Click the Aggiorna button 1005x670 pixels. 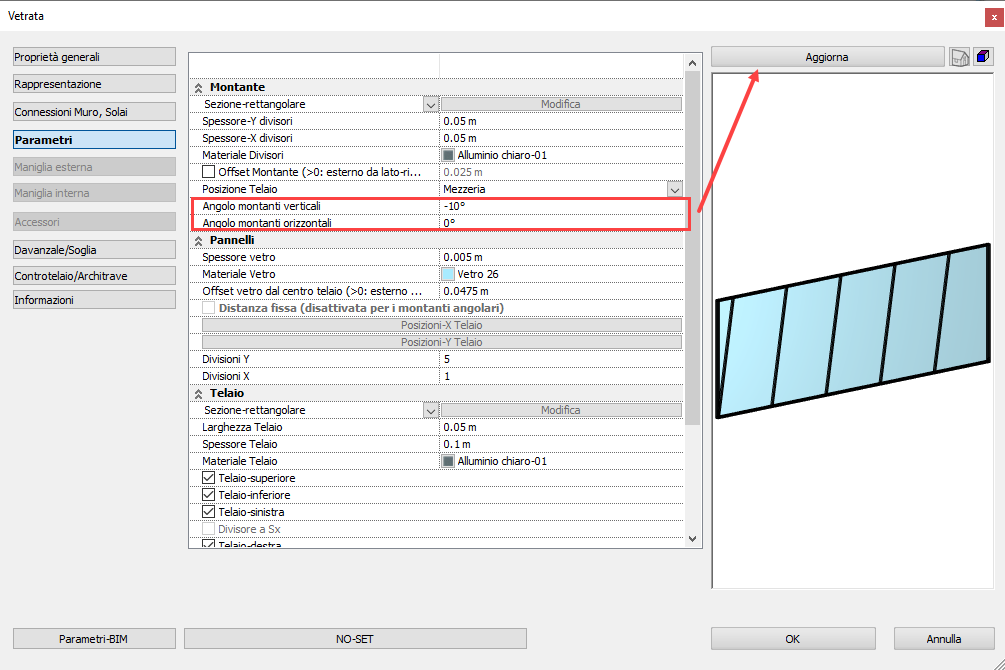pyautogui.click(x=827, y=57)
